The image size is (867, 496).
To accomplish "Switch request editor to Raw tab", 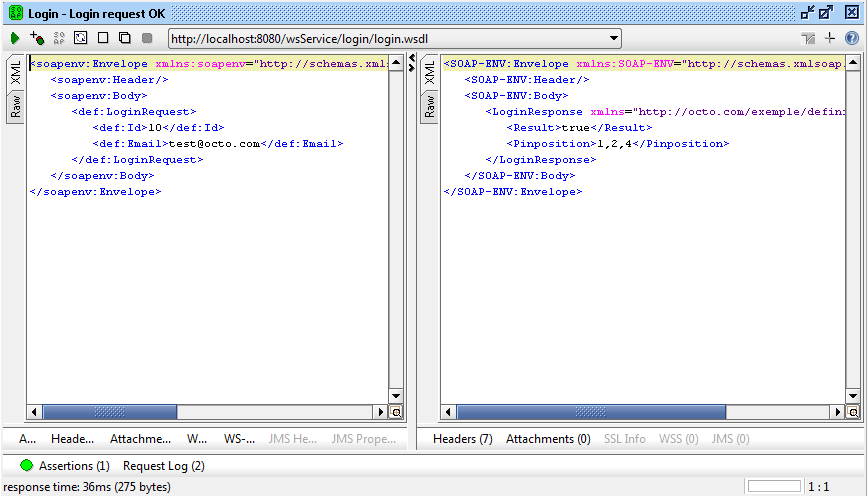I will point(16,106).
